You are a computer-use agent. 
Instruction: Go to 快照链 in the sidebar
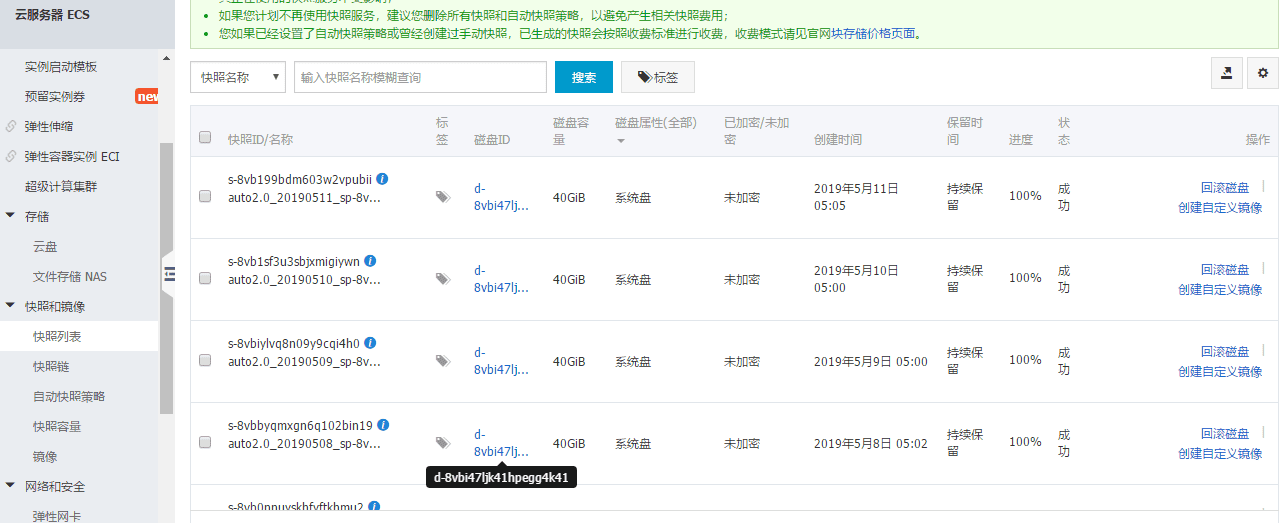tap(51, 366)
